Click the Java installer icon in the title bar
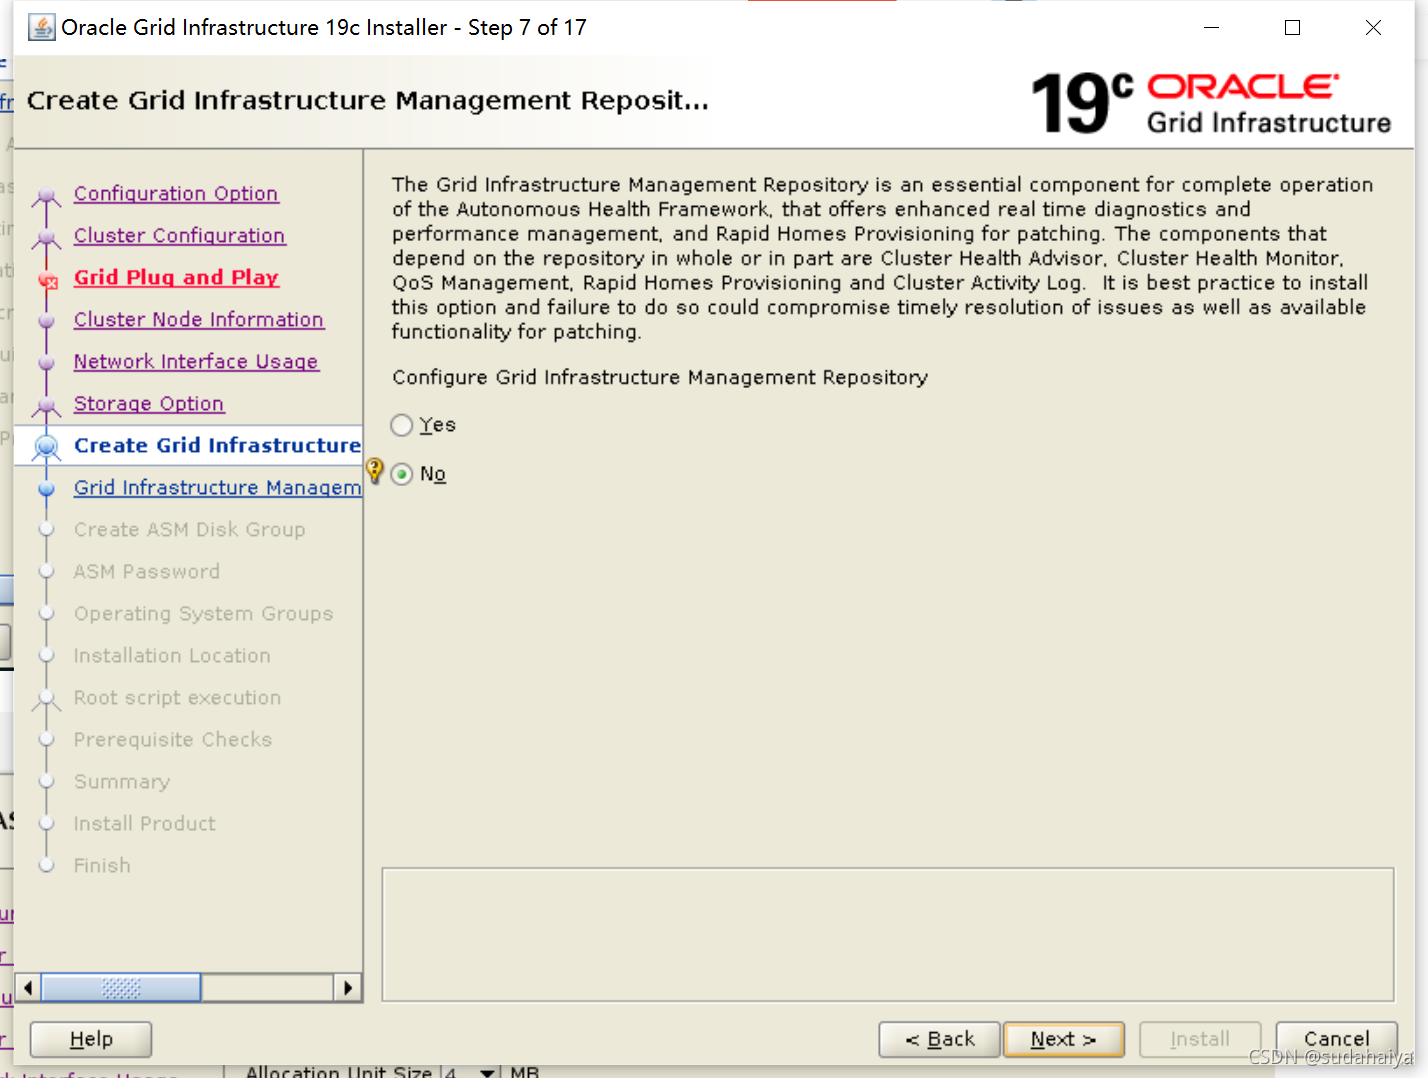1428x1078 pixels. coord(42,27)
